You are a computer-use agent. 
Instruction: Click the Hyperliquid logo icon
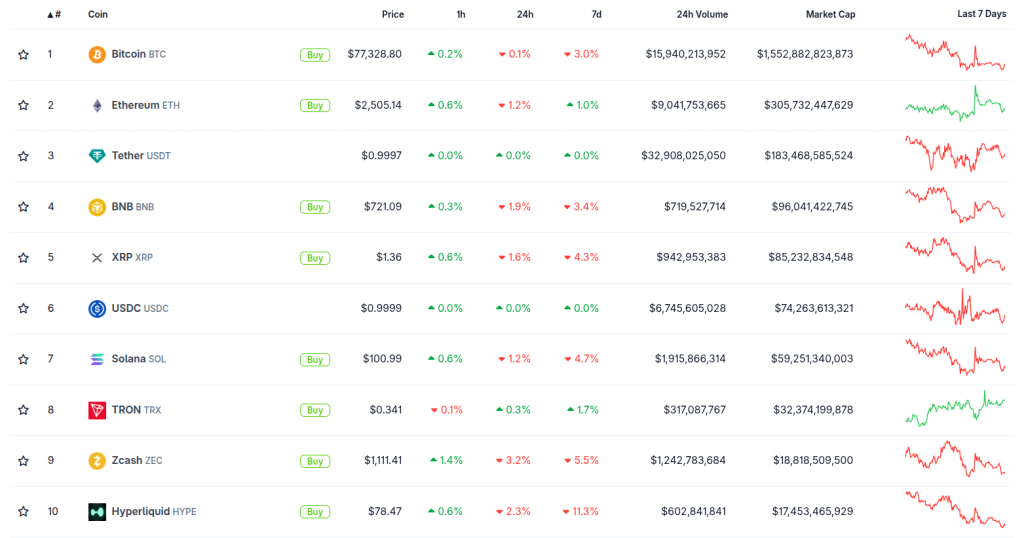97,512
